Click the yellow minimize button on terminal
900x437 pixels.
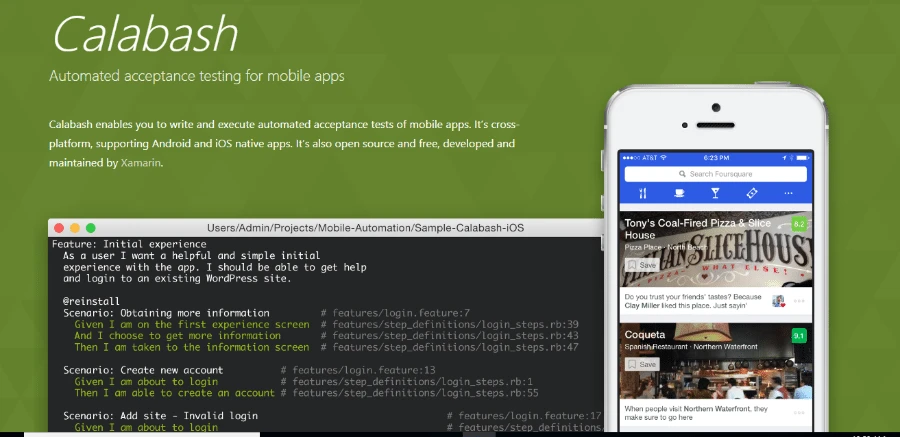pyautogui.click(x=75, y=229)
